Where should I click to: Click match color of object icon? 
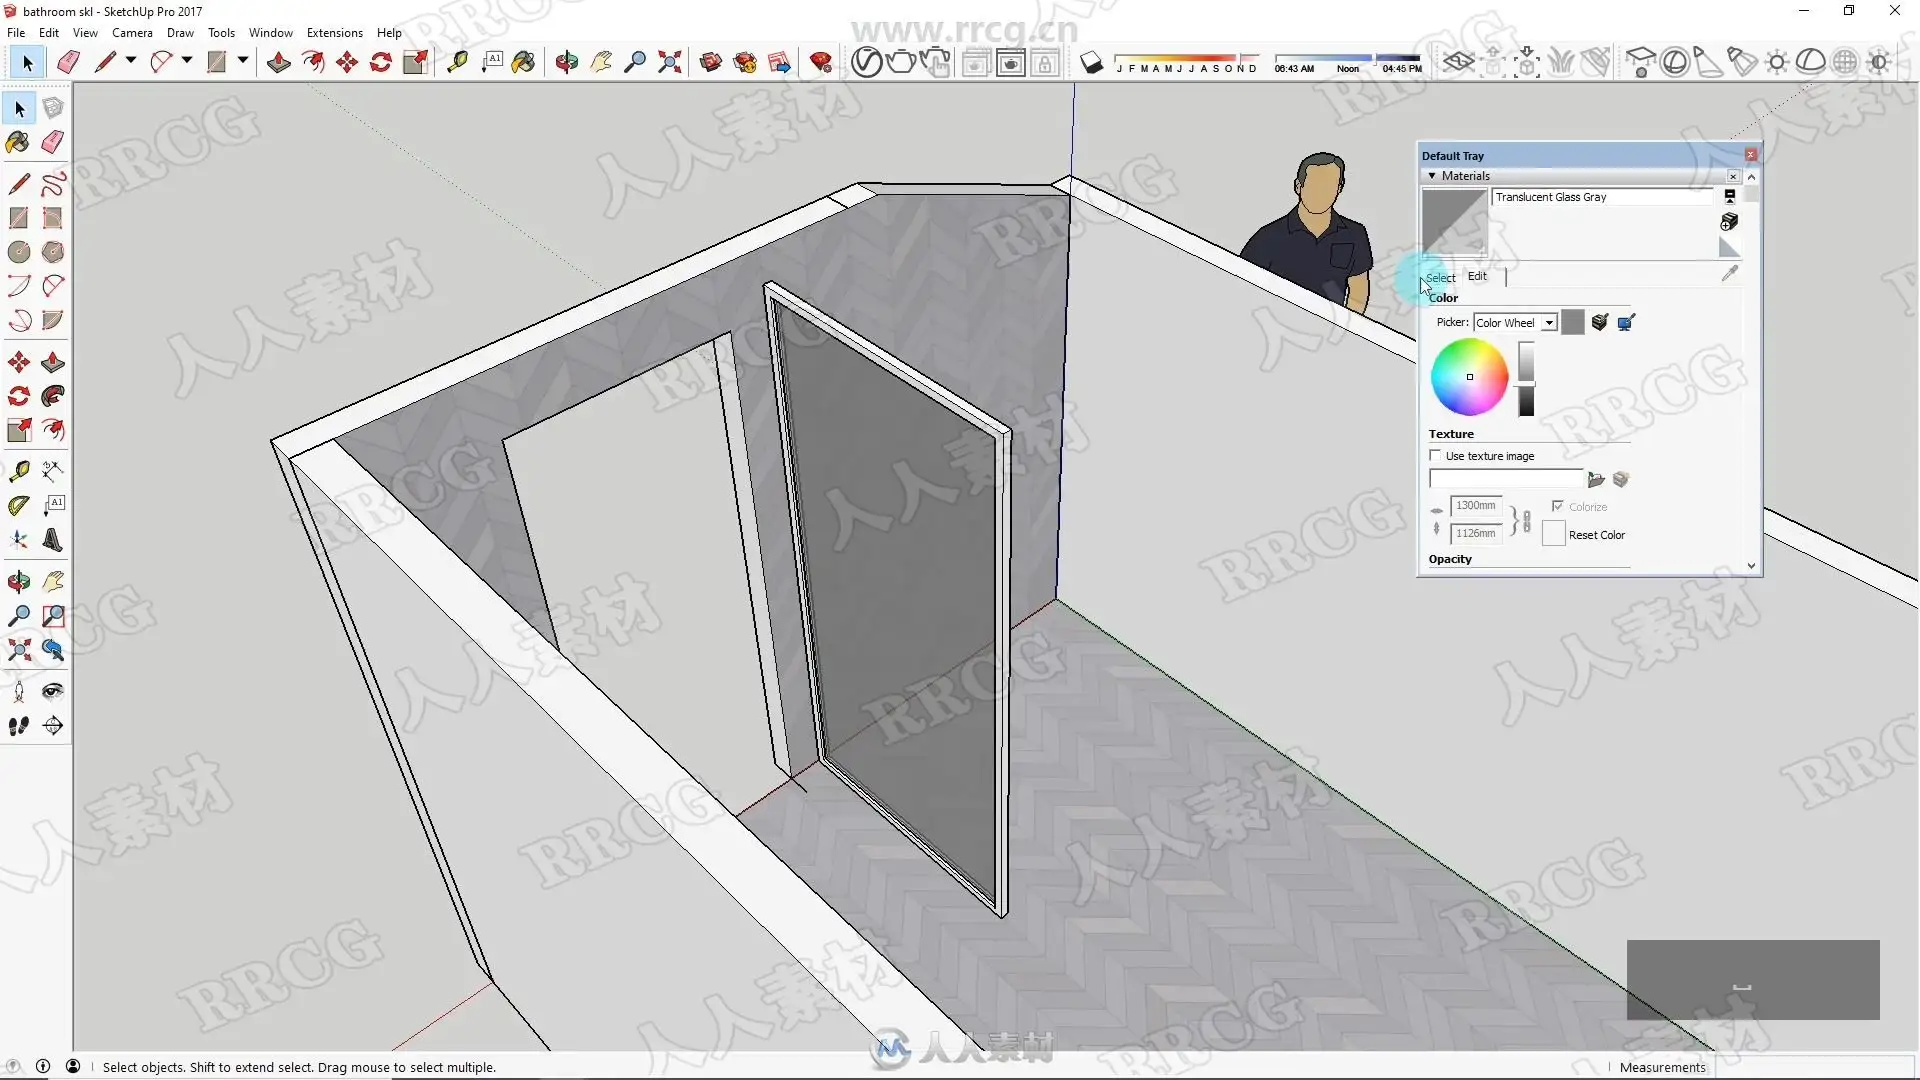1600,322
